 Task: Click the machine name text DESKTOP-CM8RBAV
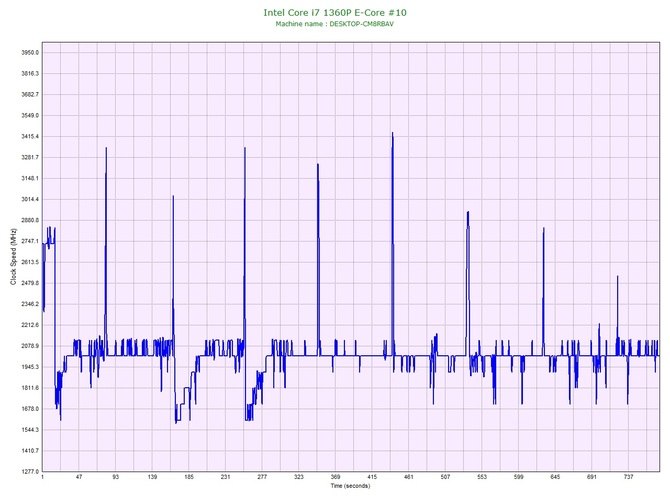pos(361,24)
